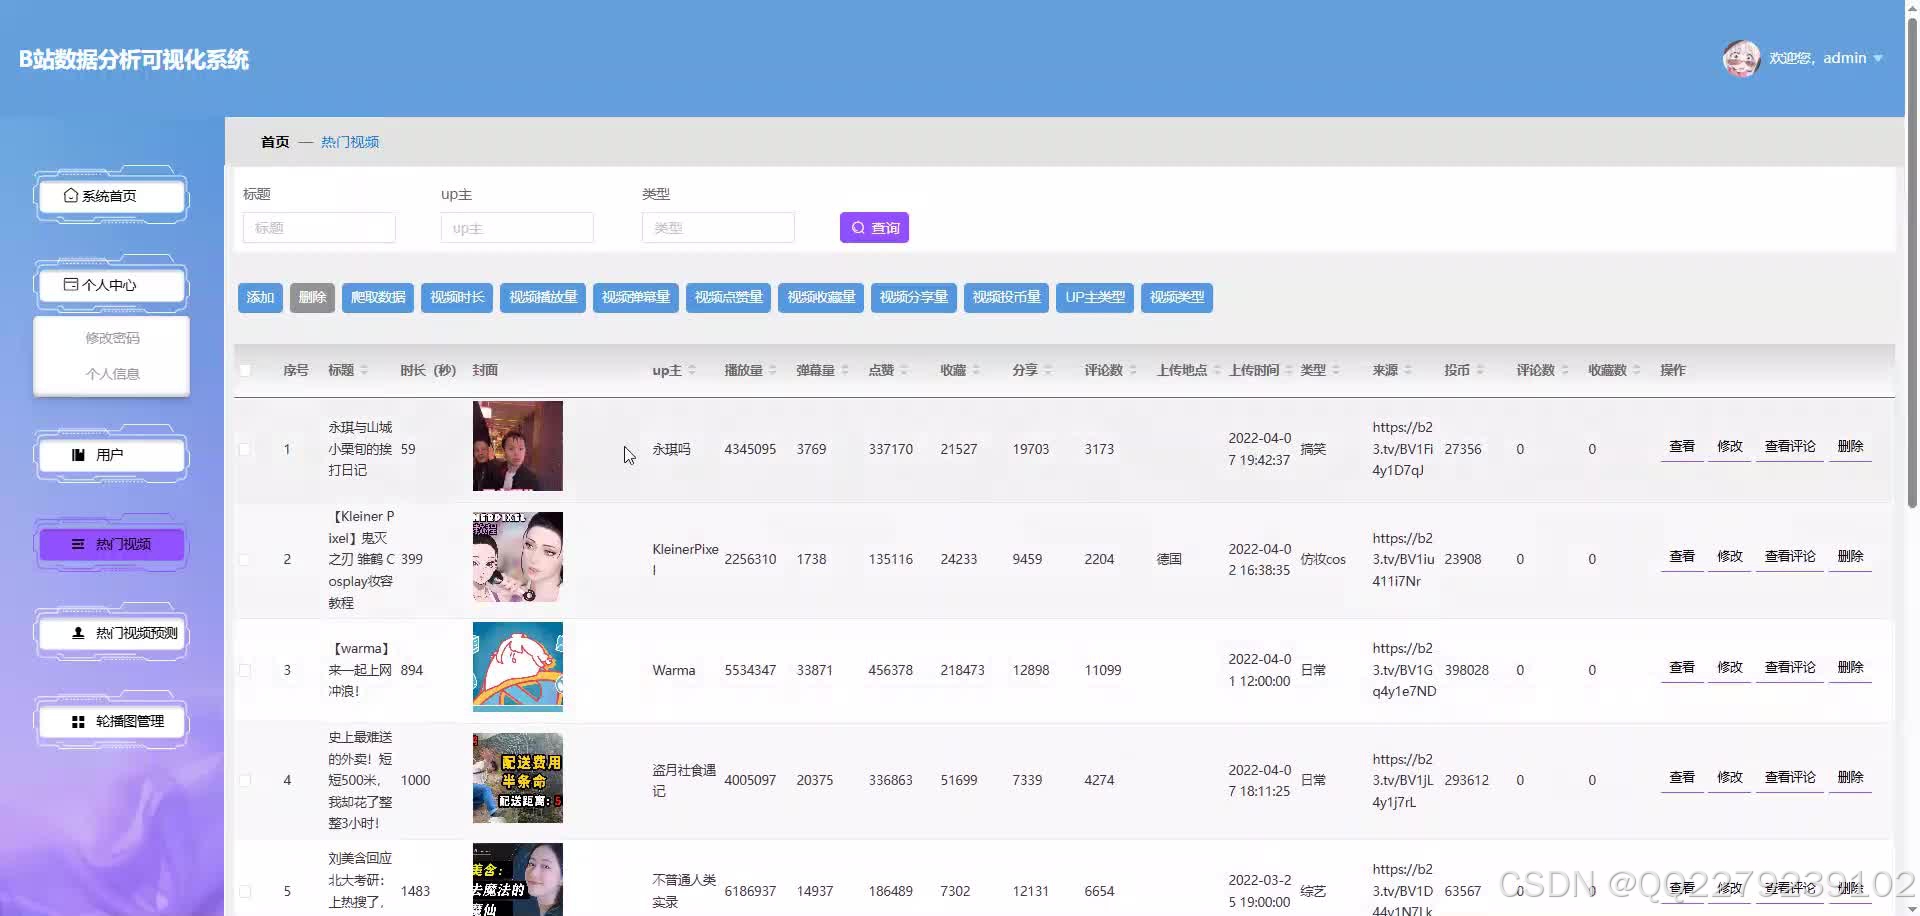Image resolution: width=1920 pixels, height=916 pixels.
Task: Open 首页 in the breadcrumb
Action: click(274, 141)
